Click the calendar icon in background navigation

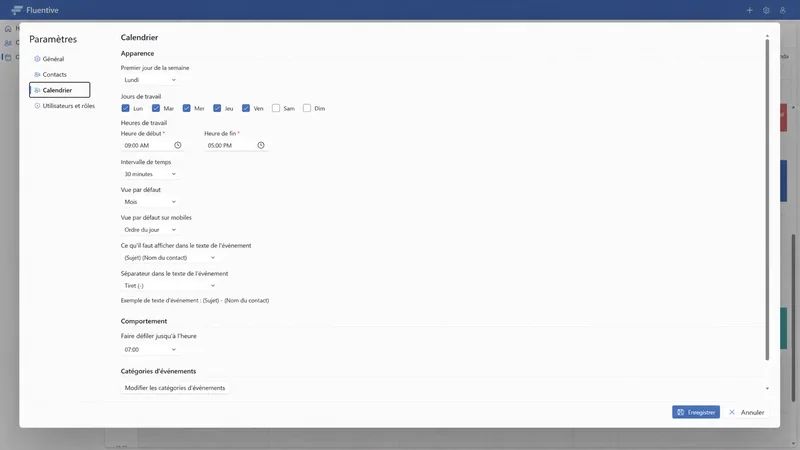(8, 57)
